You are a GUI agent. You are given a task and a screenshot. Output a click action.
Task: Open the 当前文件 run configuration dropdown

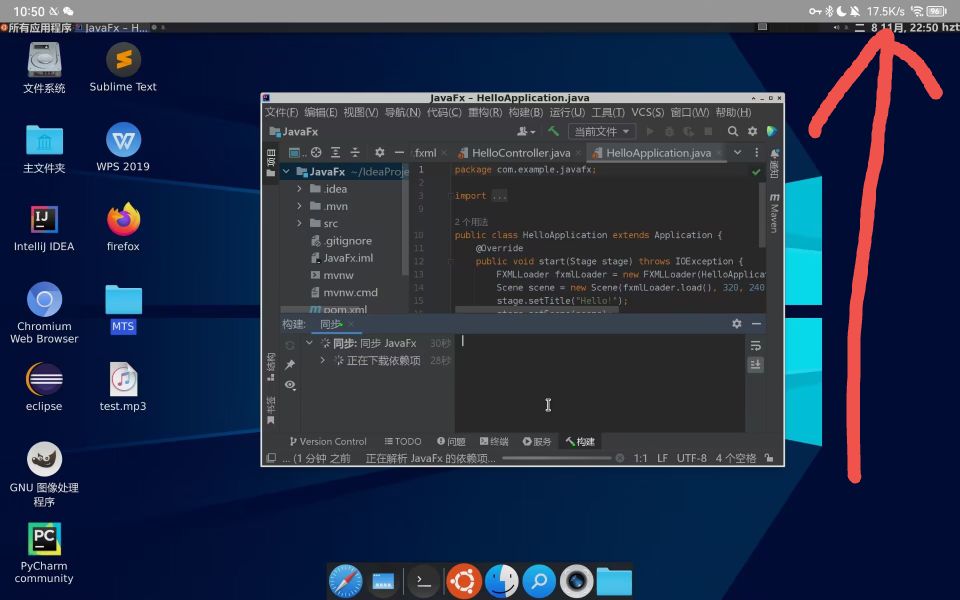pyautogui.click(x=601, y=131)
